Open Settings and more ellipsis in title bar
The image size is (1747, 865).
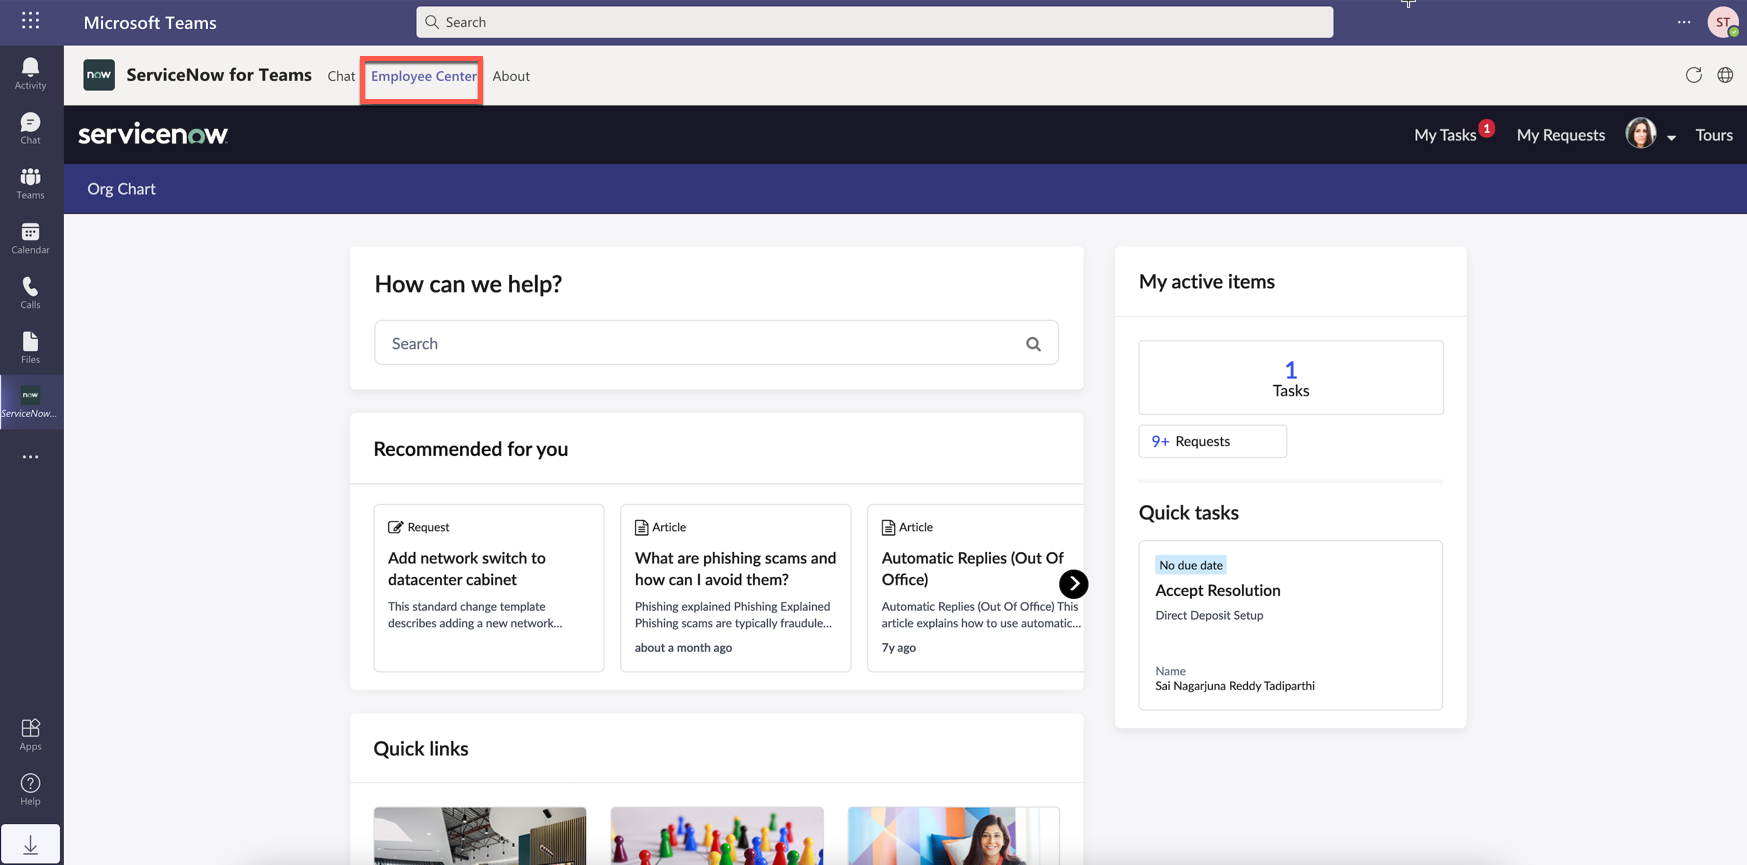pos(1684,22)
